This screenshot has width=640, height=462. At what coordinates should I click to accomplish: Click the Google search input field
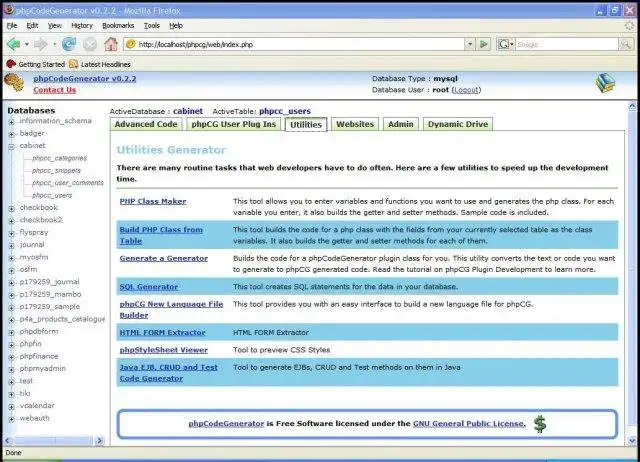point(567,44)
